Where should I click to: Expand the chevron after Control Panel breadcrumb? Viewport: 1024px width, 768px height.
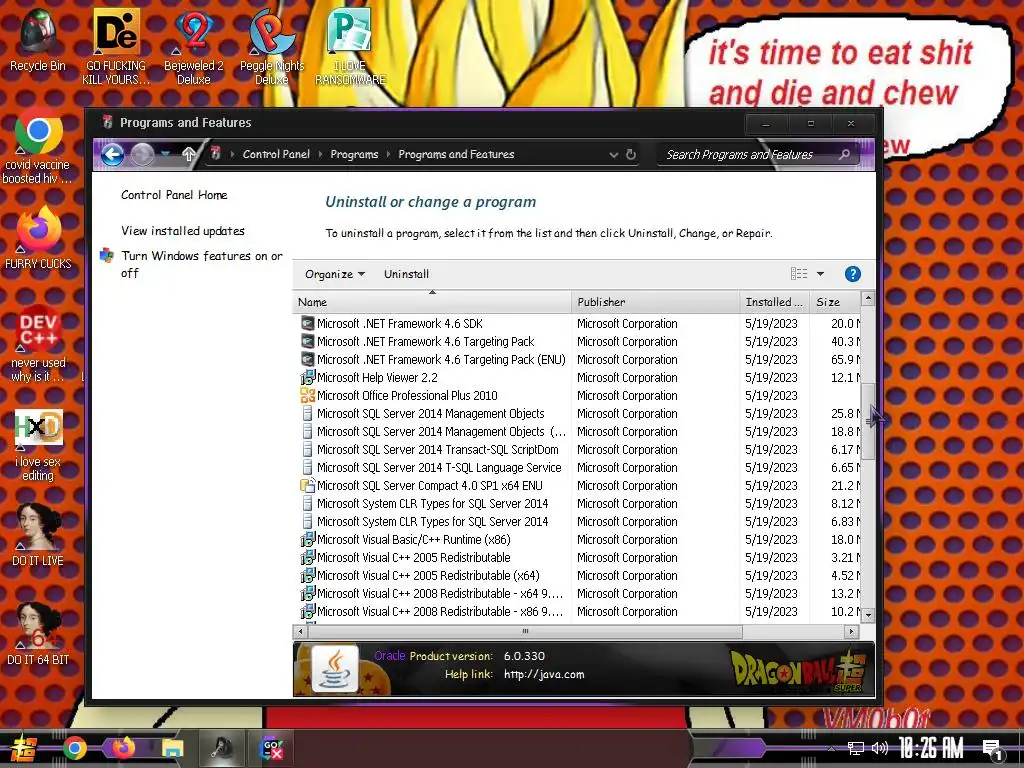click(x=320, y=154)
